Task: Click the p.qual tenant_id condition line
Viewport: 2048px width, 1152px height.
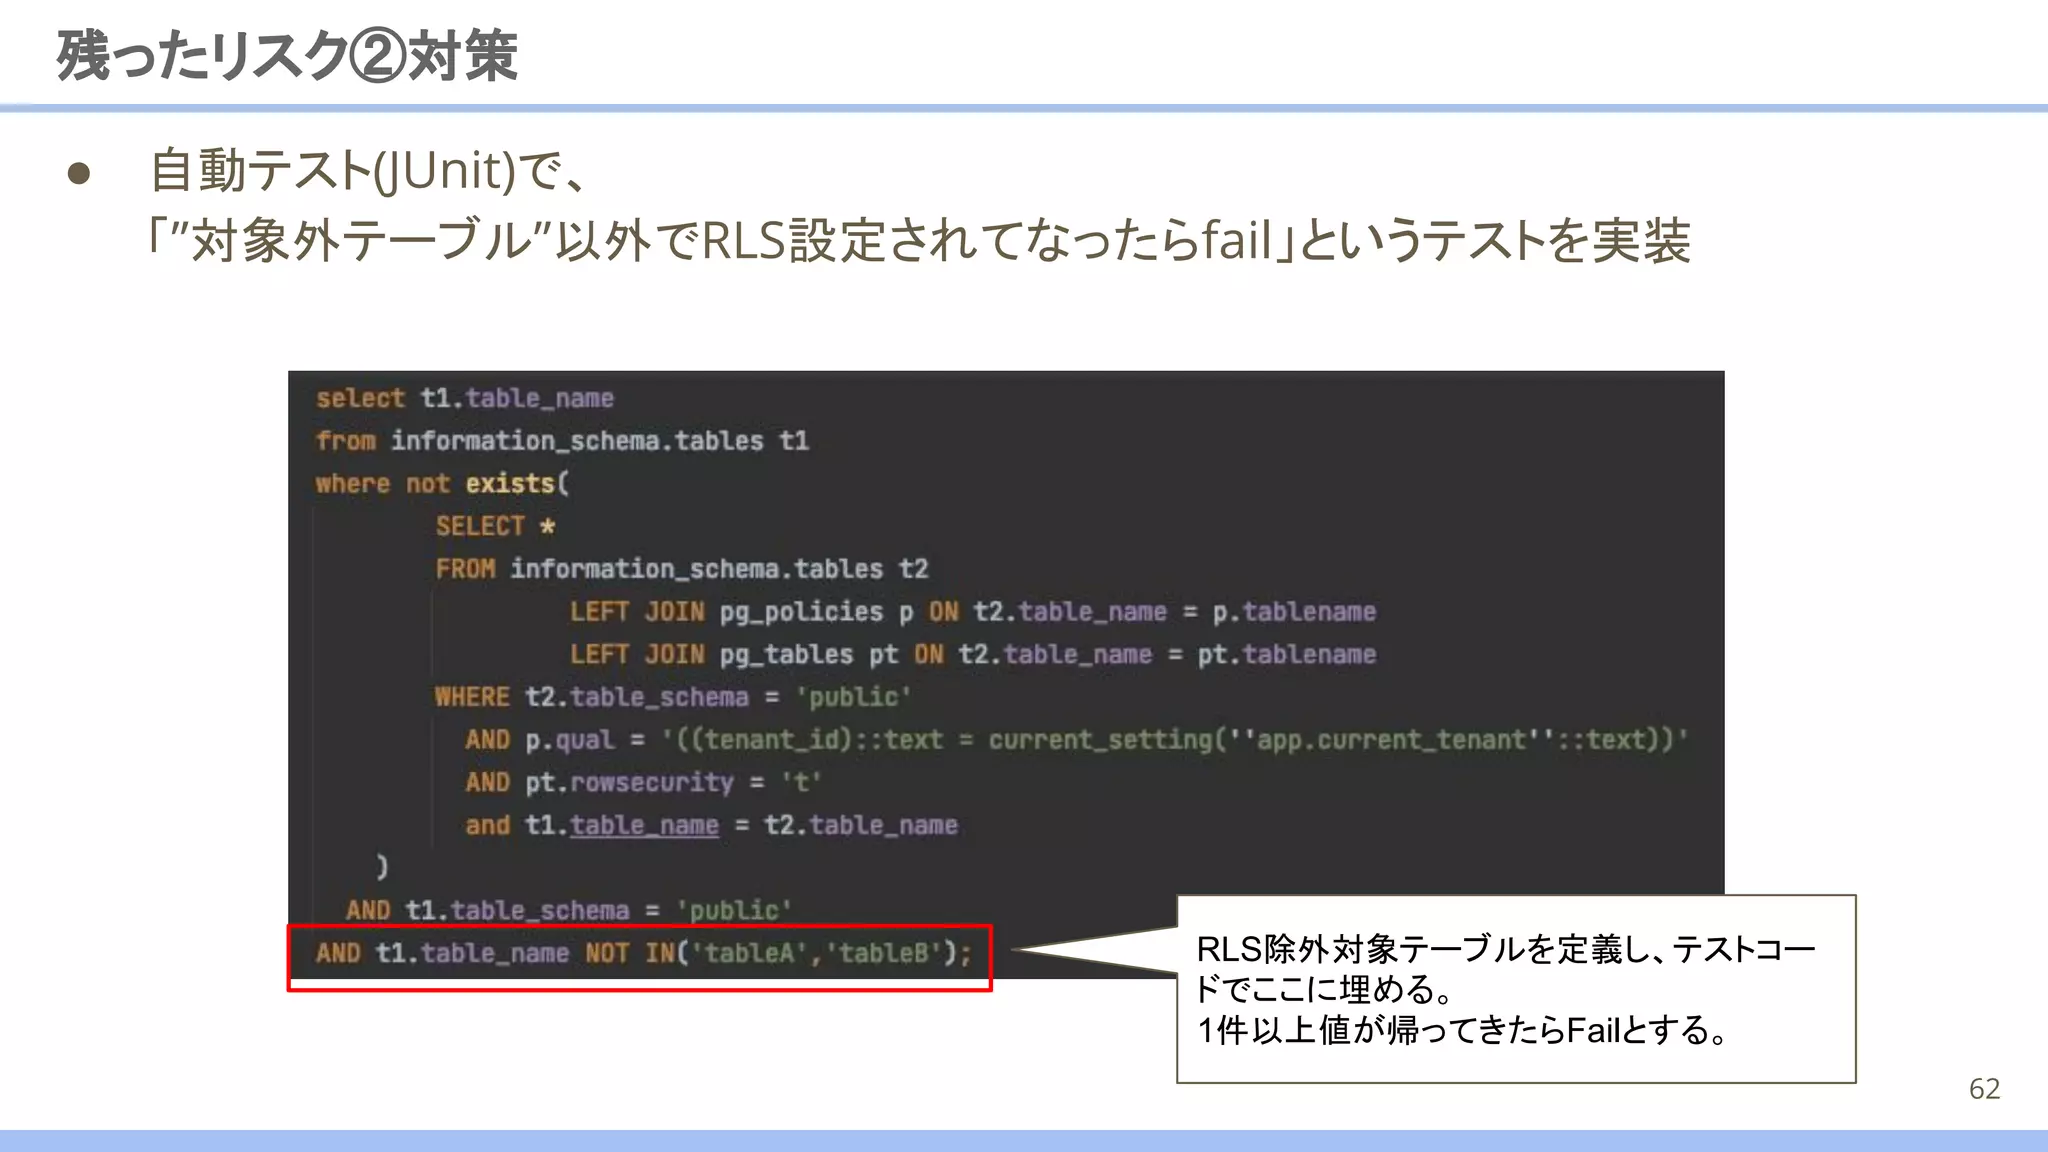Action: tap(1075, 740)
